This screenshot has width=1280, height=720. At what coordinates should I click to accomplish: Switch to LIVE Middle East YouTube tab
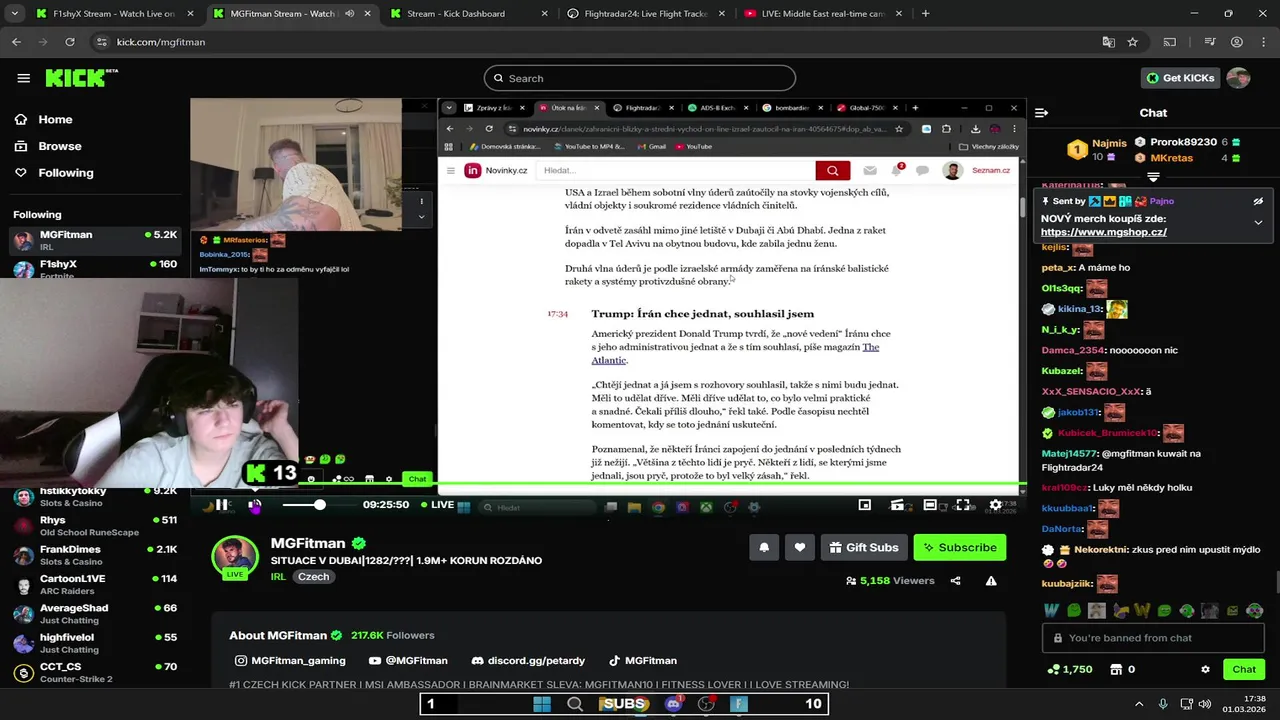pos(825,14)
